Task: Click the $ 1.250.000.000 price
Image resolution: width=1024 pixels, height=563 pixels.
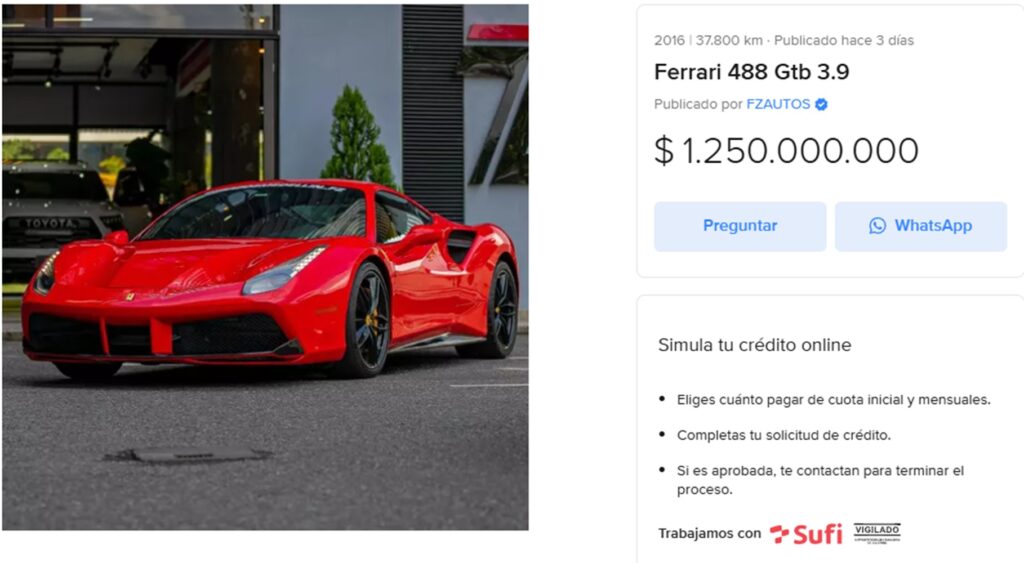Action: (x=786, y=151)
